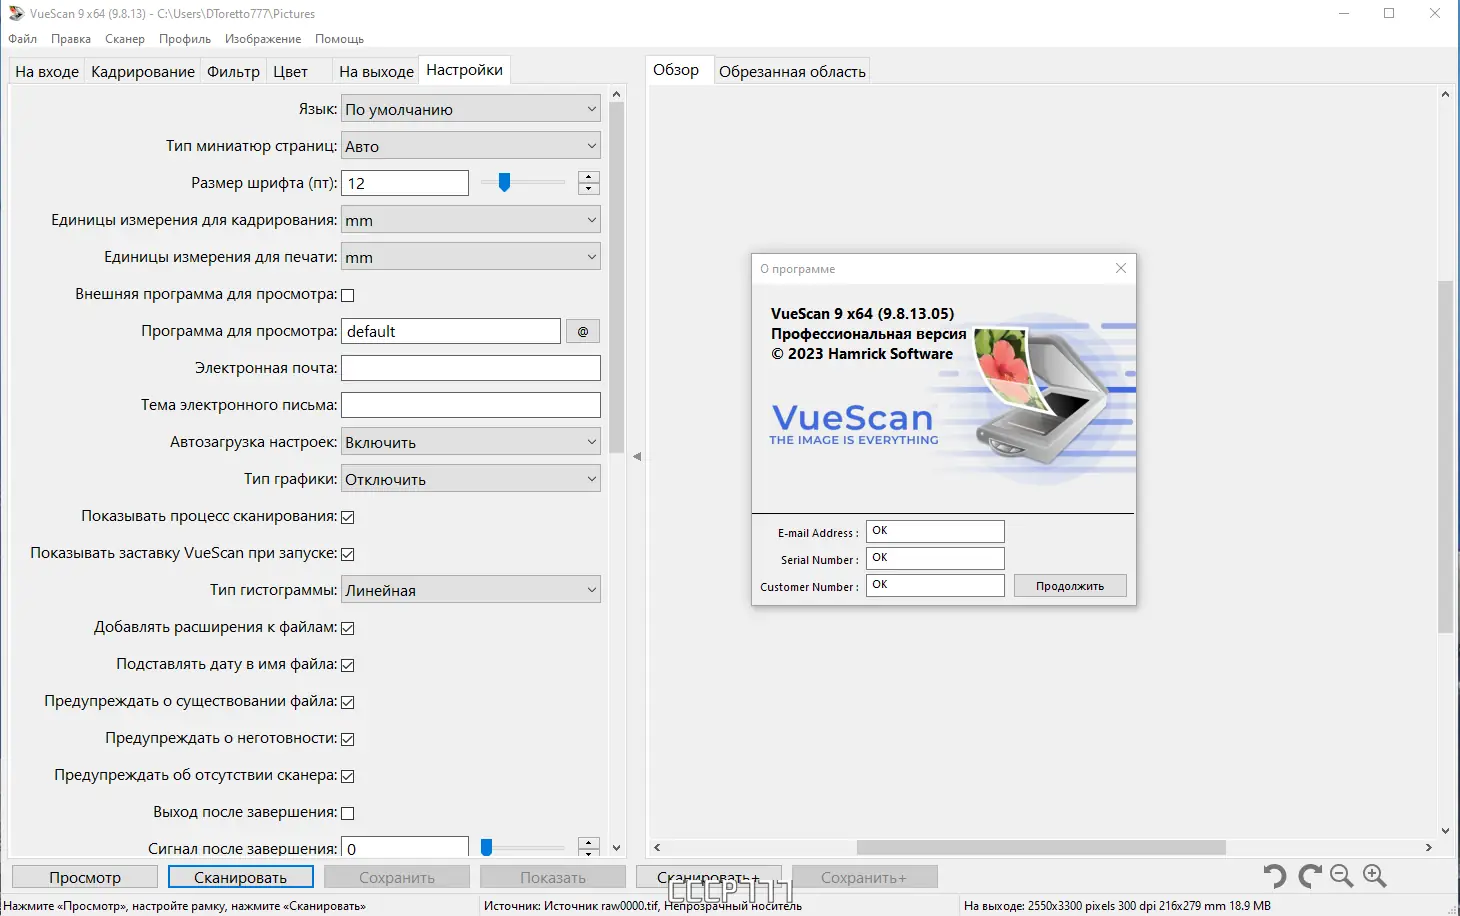The height and width of the screenshot is (916, 1460).
Task: Zoom in using the magnifier icon
Action: click(1375, 876)
